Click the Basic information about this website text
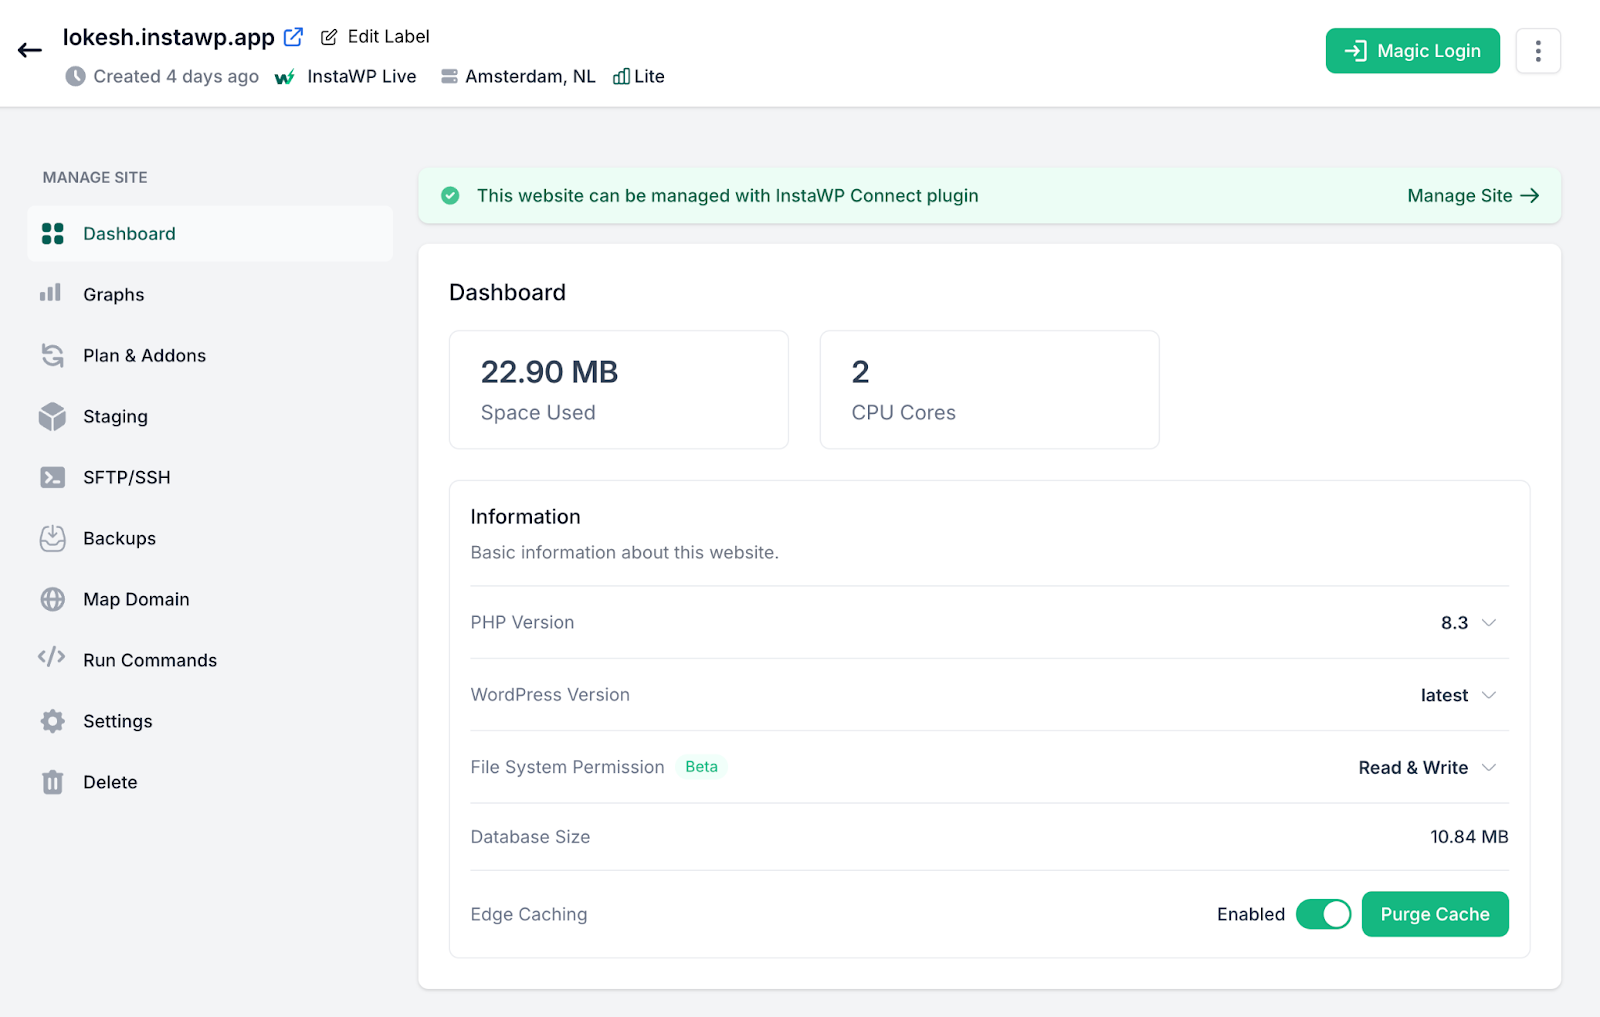 click(624, 553)
